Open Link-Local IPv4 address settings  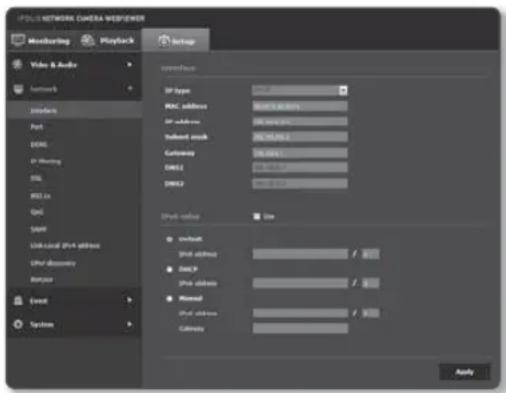click(65, 246)
